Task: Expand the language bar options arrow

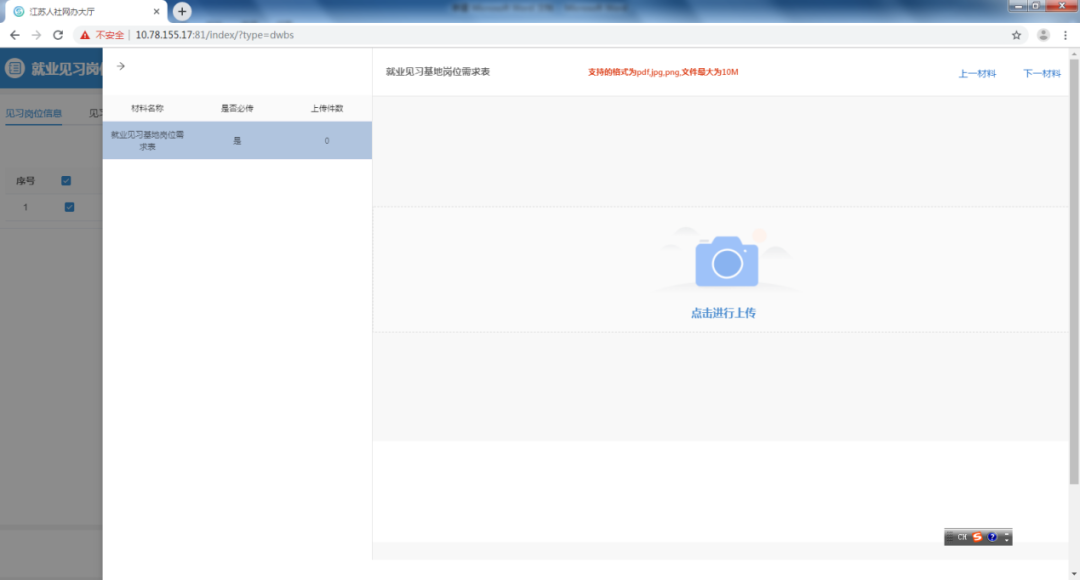Action: tap(1006, 538)
